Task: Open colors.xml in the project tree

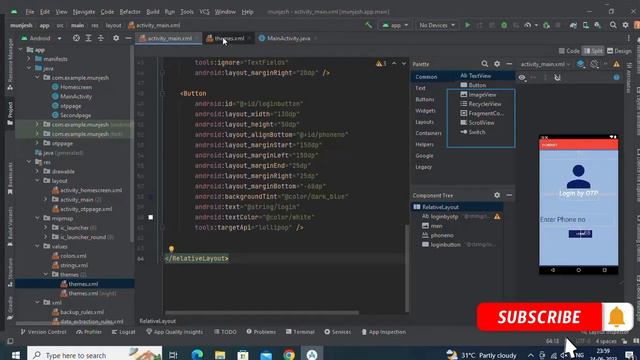Action: pos(69,256)
